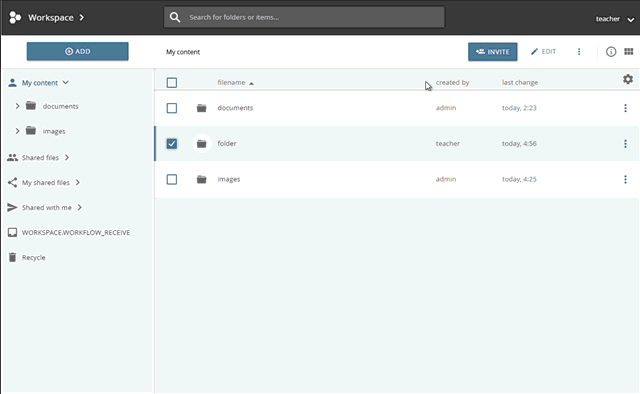This screenshot has width=640, height=394.
Task: Open the info panel icon
Action: [x=611, y=51]
